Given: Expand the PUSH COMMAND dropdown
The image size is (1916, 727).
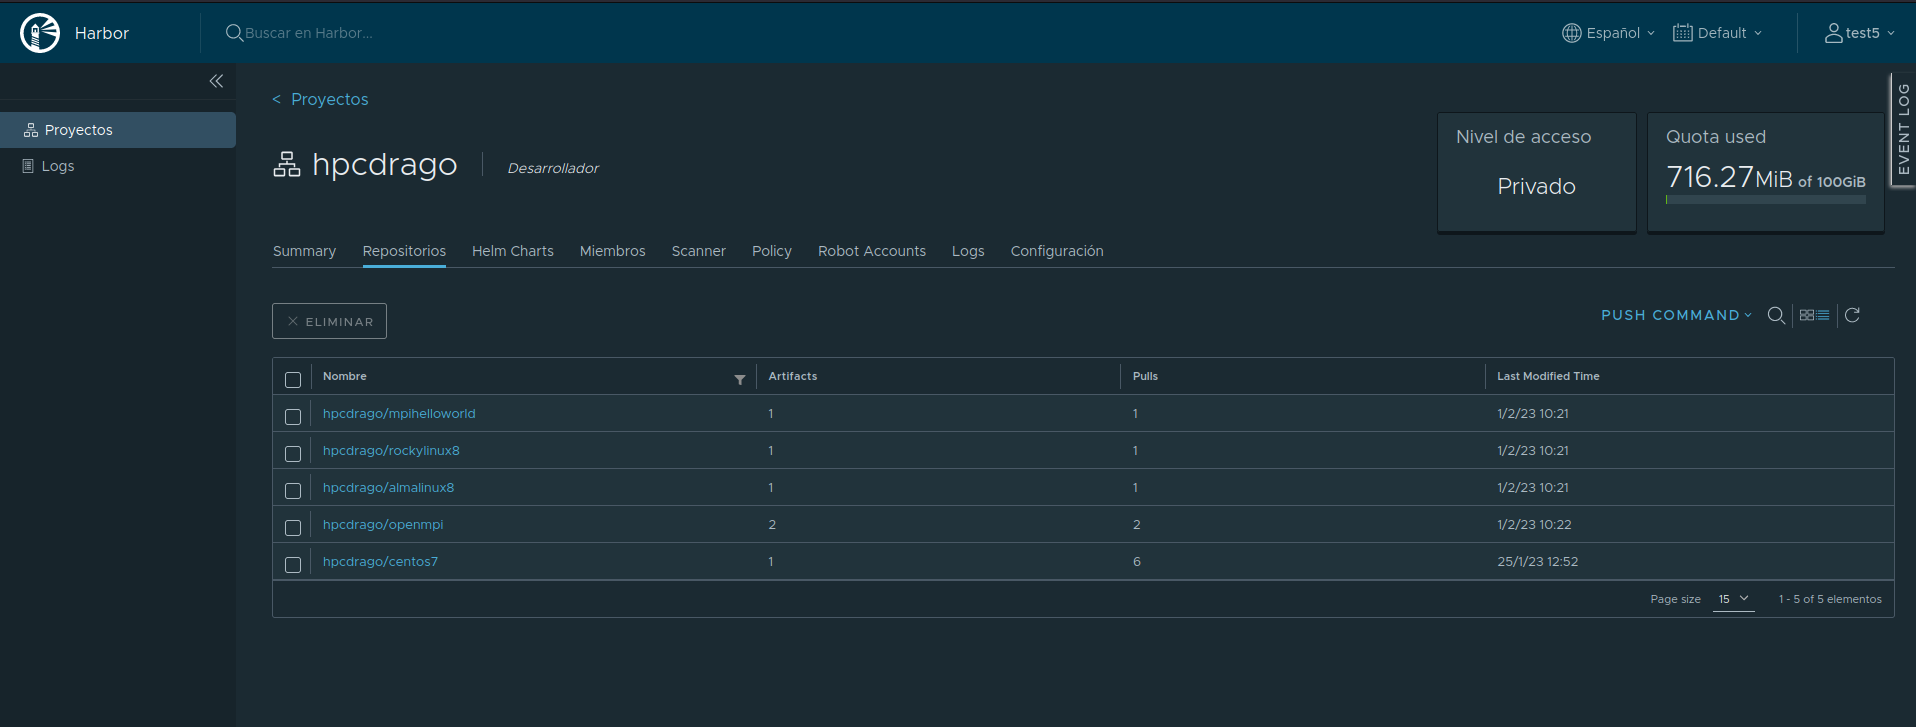Looking at the screenshot, I should (x=1677, y=315).
